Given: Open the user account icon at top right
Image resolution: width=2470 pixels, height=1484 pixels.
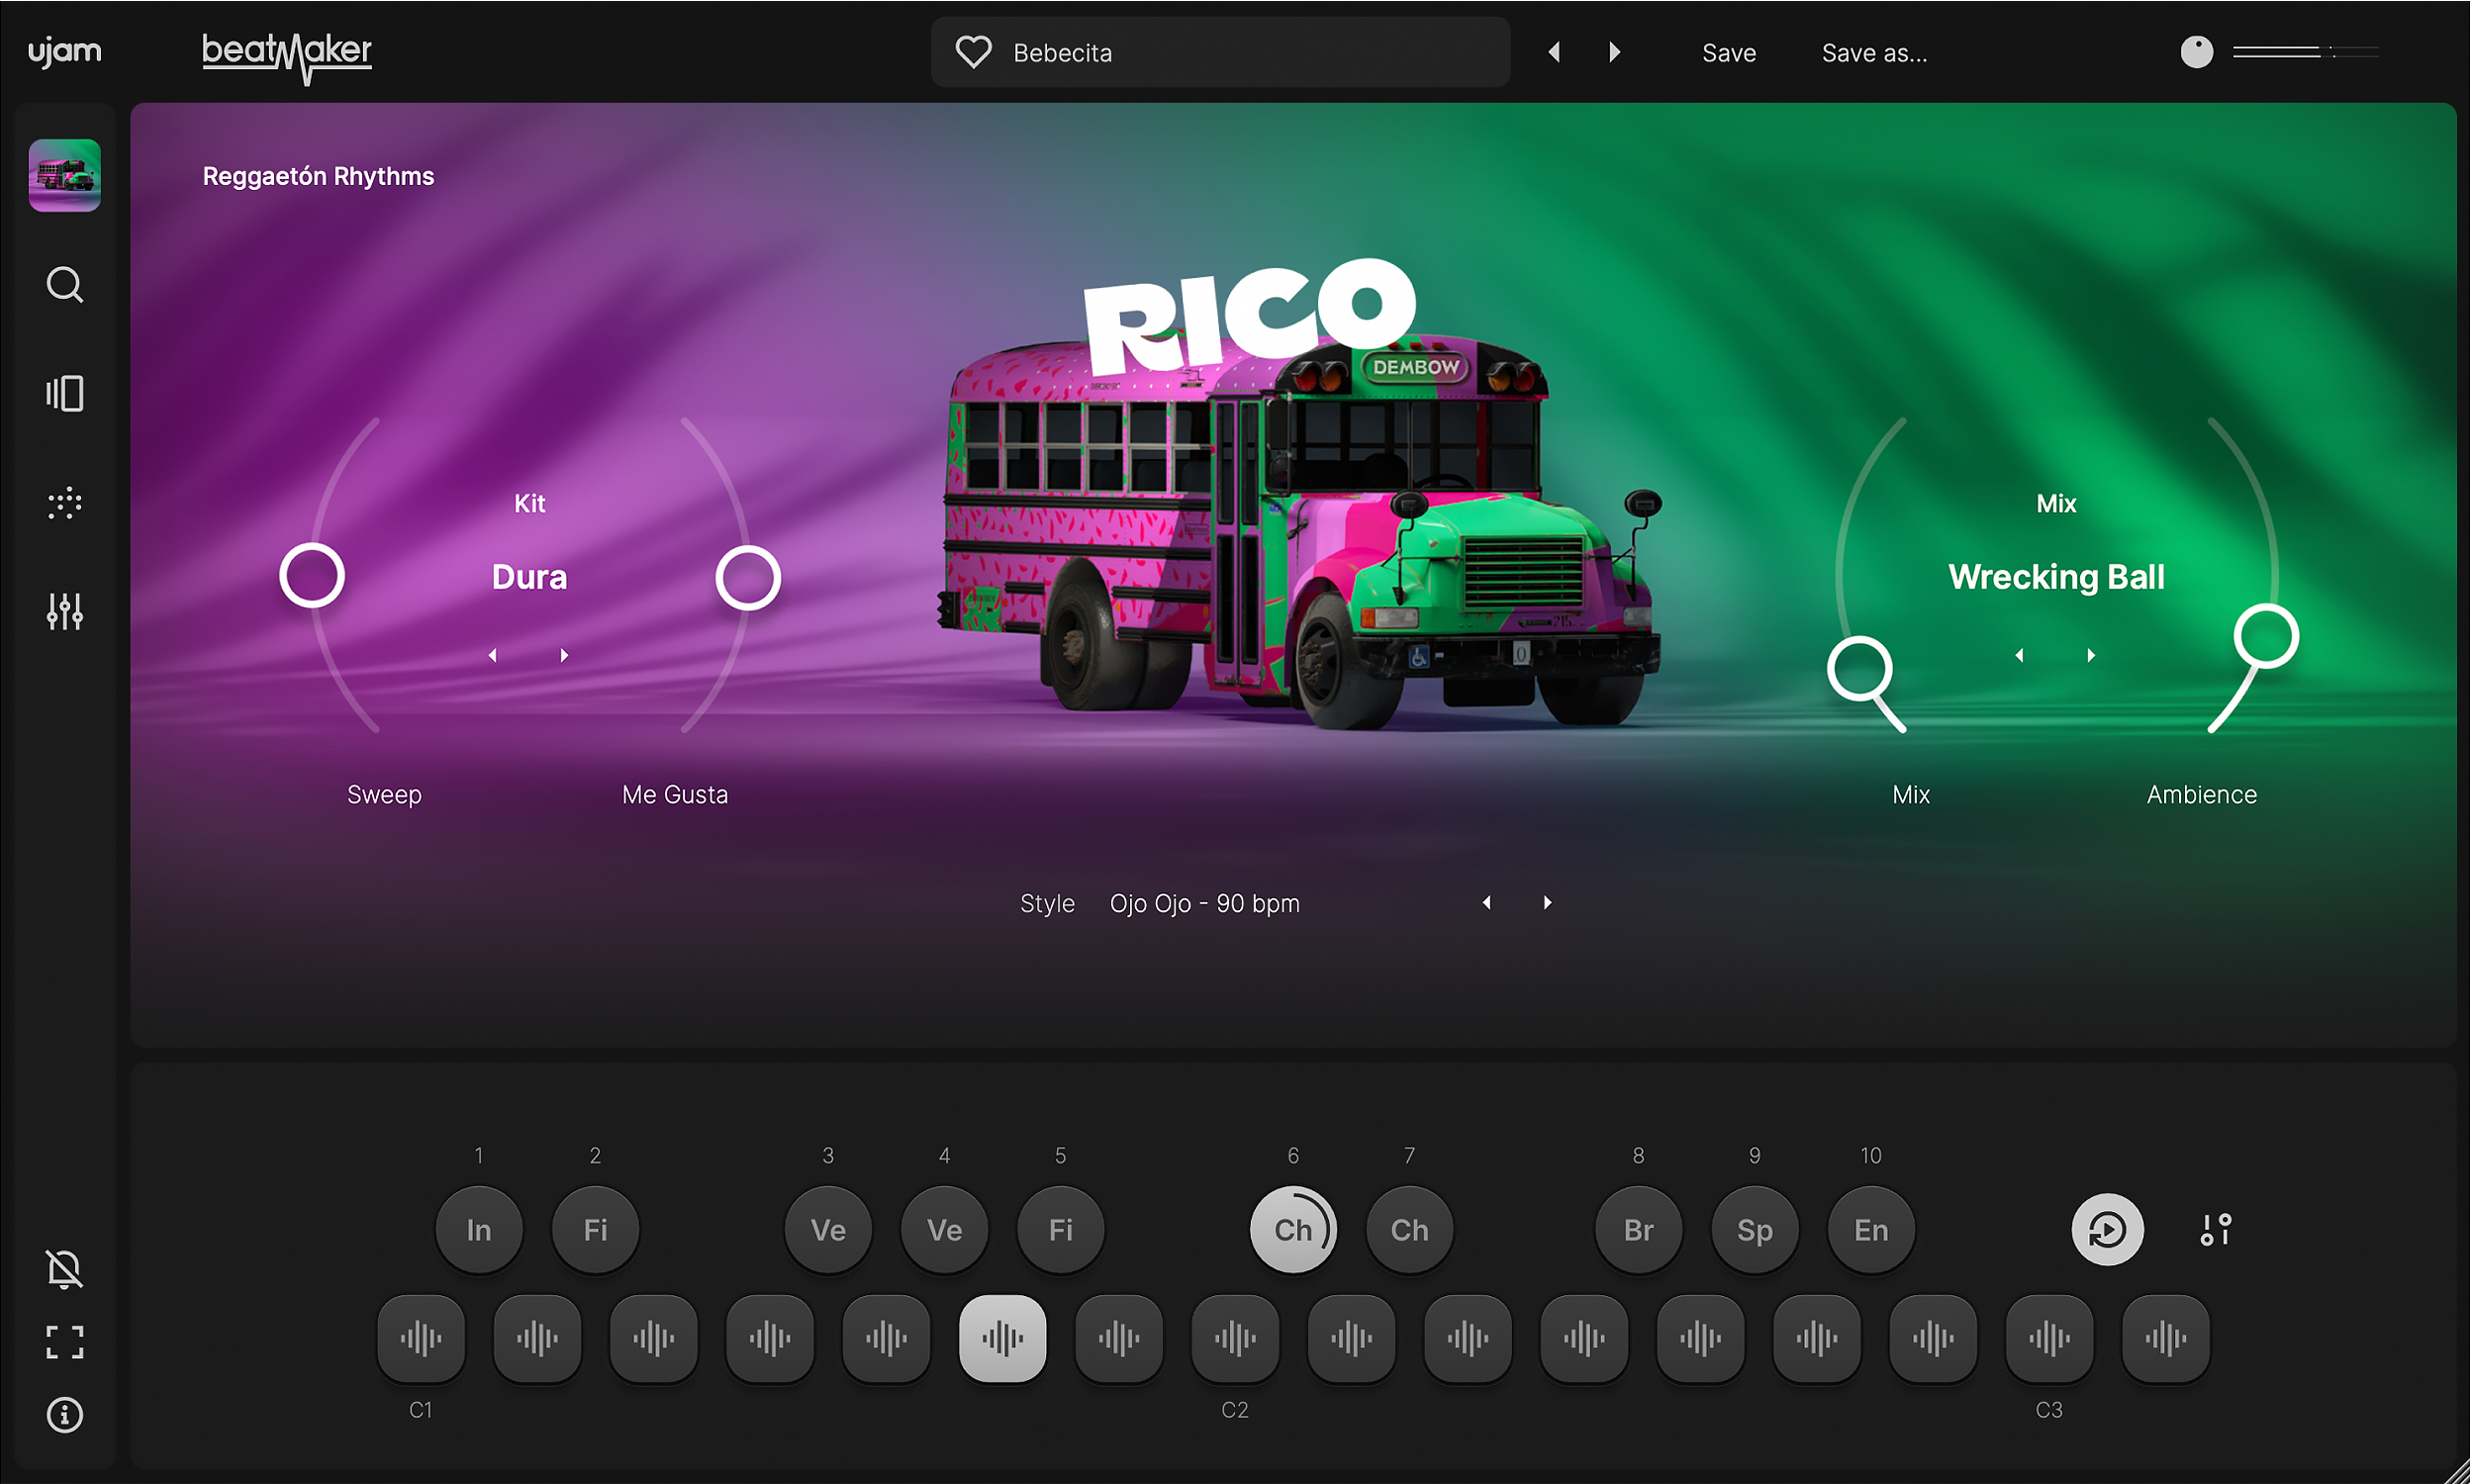Looking at the screenshot, I should click(2195, 51).
